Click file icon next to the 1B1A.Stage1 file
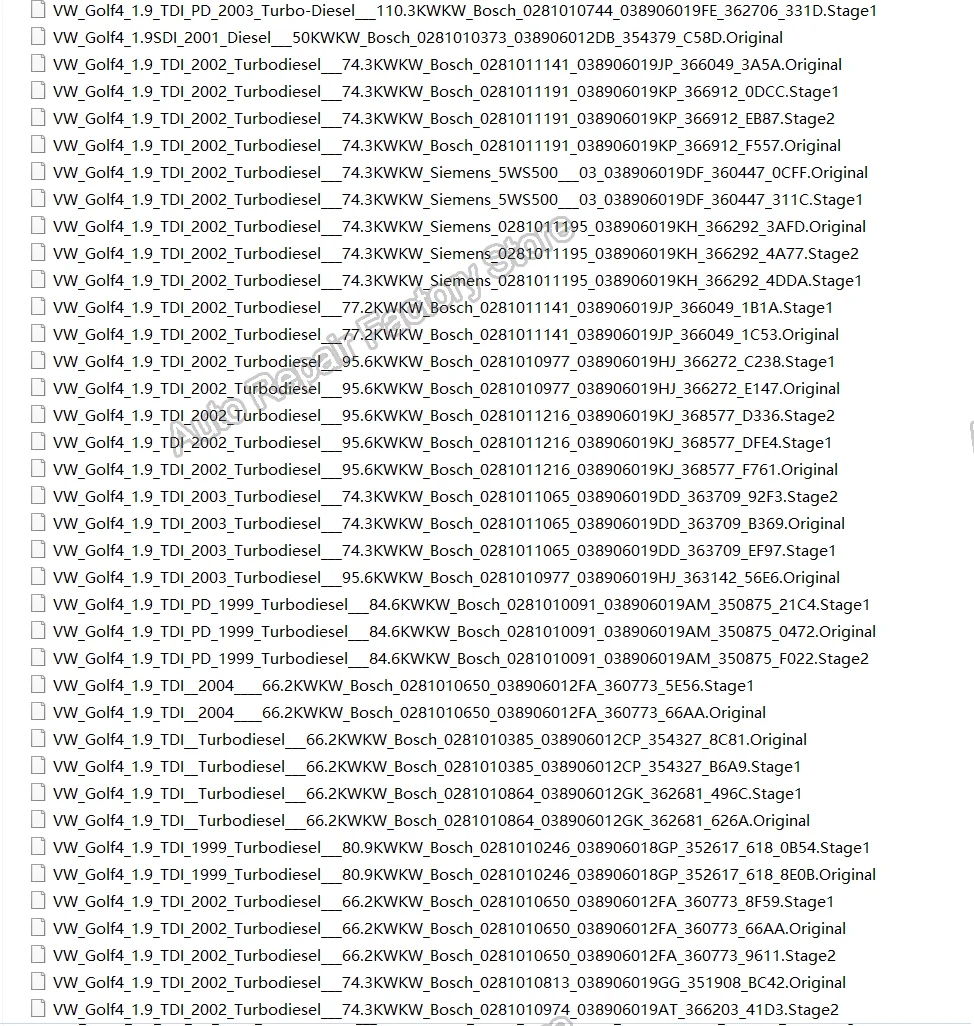Screen dimensions: 974x1026 pos(38,307)
